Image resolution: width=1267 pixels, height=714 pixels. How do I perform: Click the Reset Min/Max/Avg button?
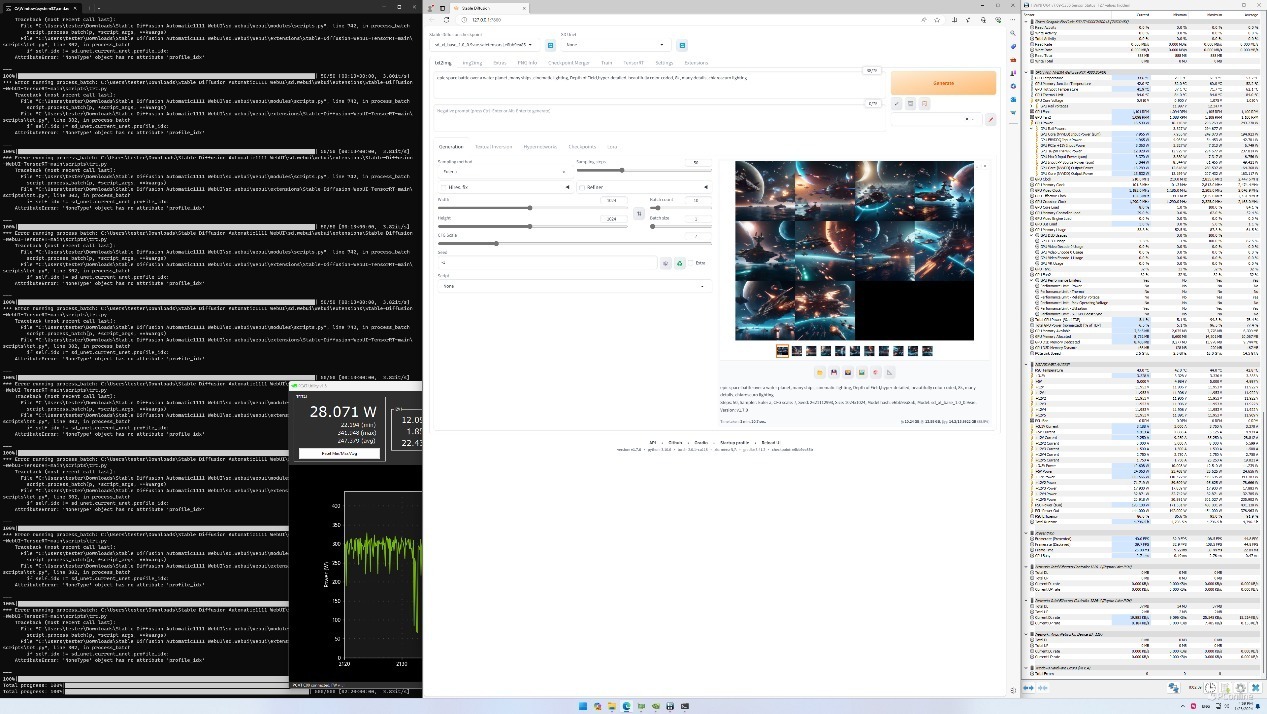click(339, 453)
